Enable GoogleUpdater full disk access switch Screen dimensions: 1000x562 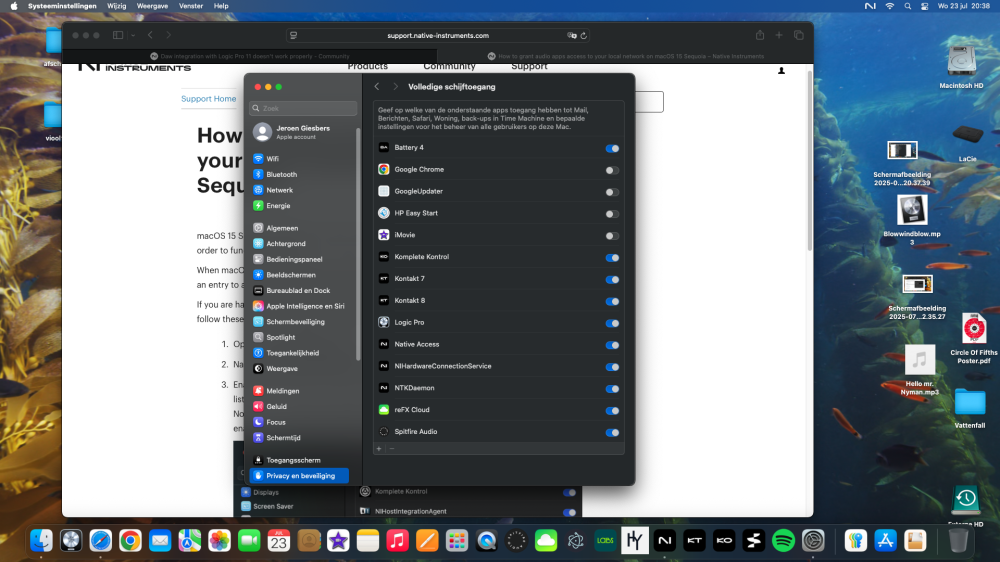[612, 192]
